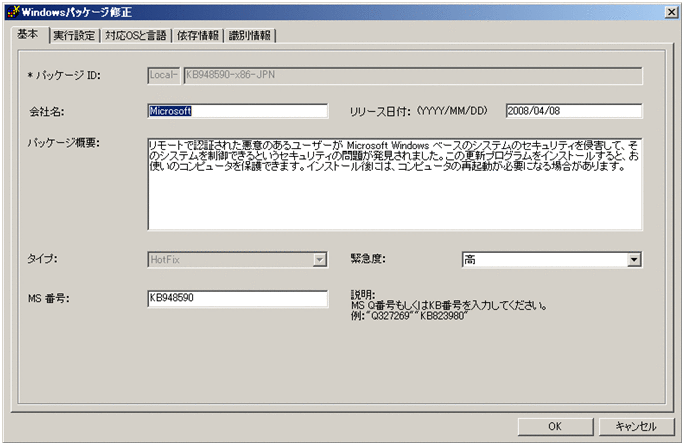Click the MS 番号 label
Image resolution: width=685 pixels, height=447 pixels.
(x=49, y=298)
